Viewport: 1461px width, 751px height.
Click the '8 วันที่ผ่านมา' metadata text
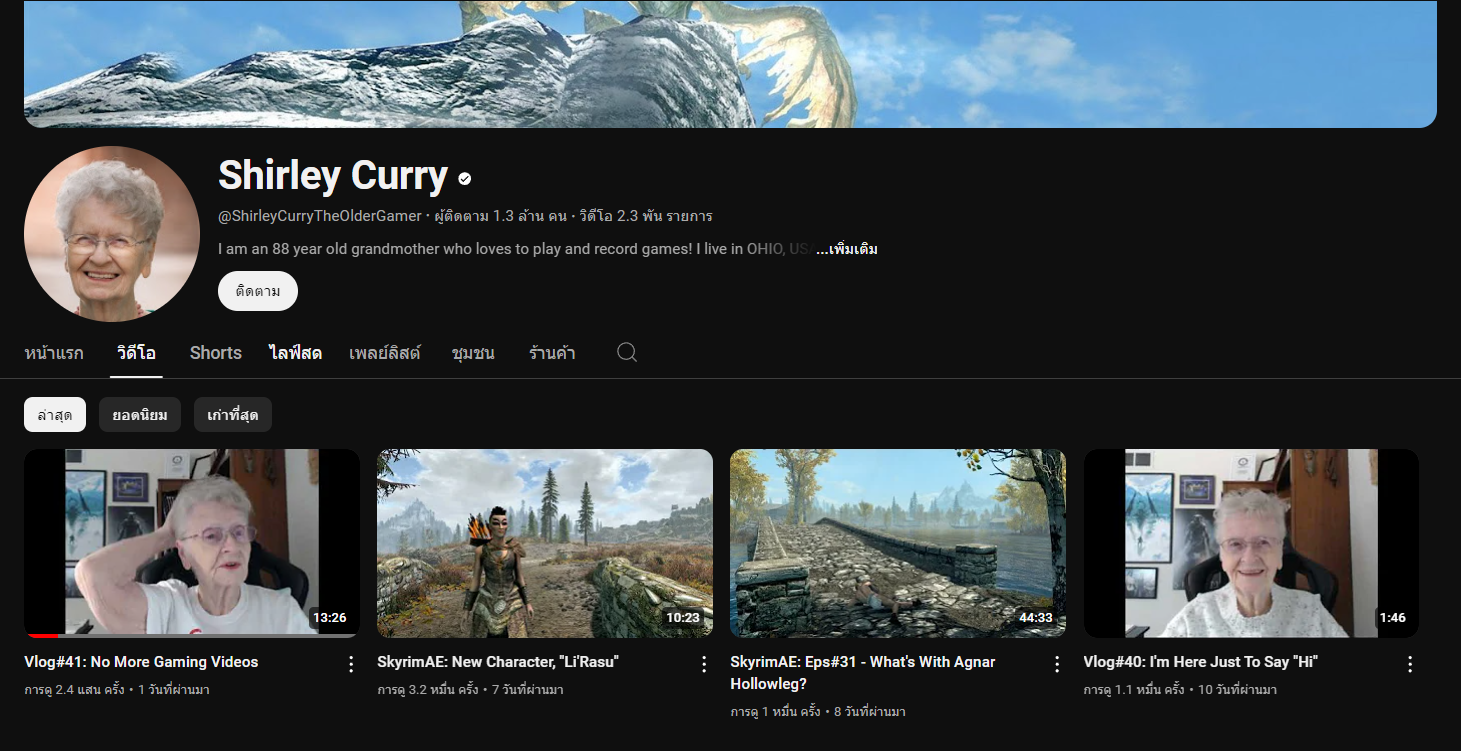click(x=869, y=712)
